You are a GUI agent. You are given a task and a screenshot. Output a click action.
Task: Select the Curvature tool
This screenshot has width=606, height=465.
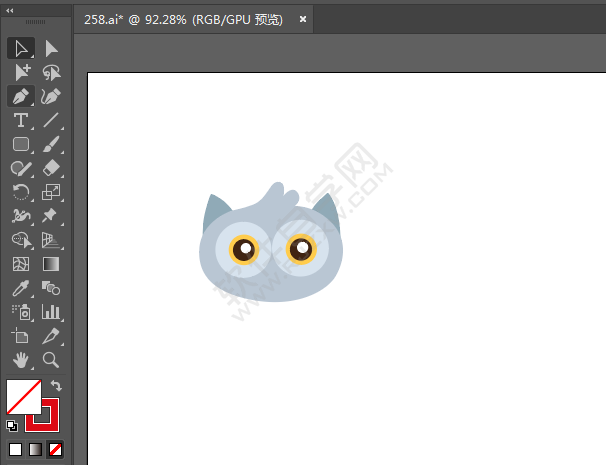pos(51,96)
